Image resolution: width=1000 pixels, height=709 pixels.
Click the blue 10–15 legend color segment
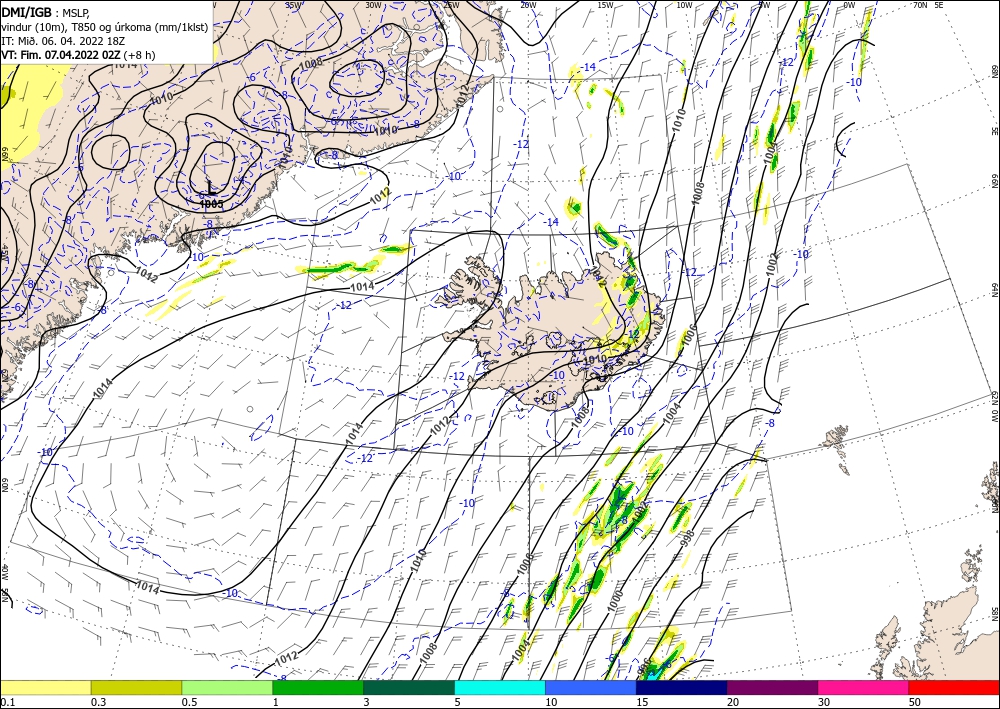(x=591, y=687)
